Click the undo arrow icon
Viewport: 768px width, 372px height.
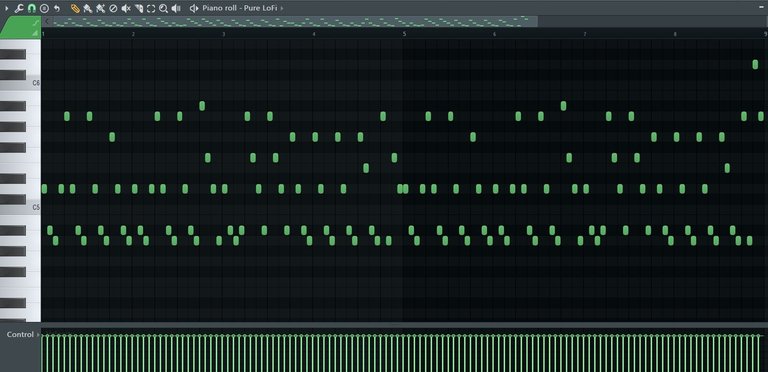pyautogui.click(x=57, y=8)
